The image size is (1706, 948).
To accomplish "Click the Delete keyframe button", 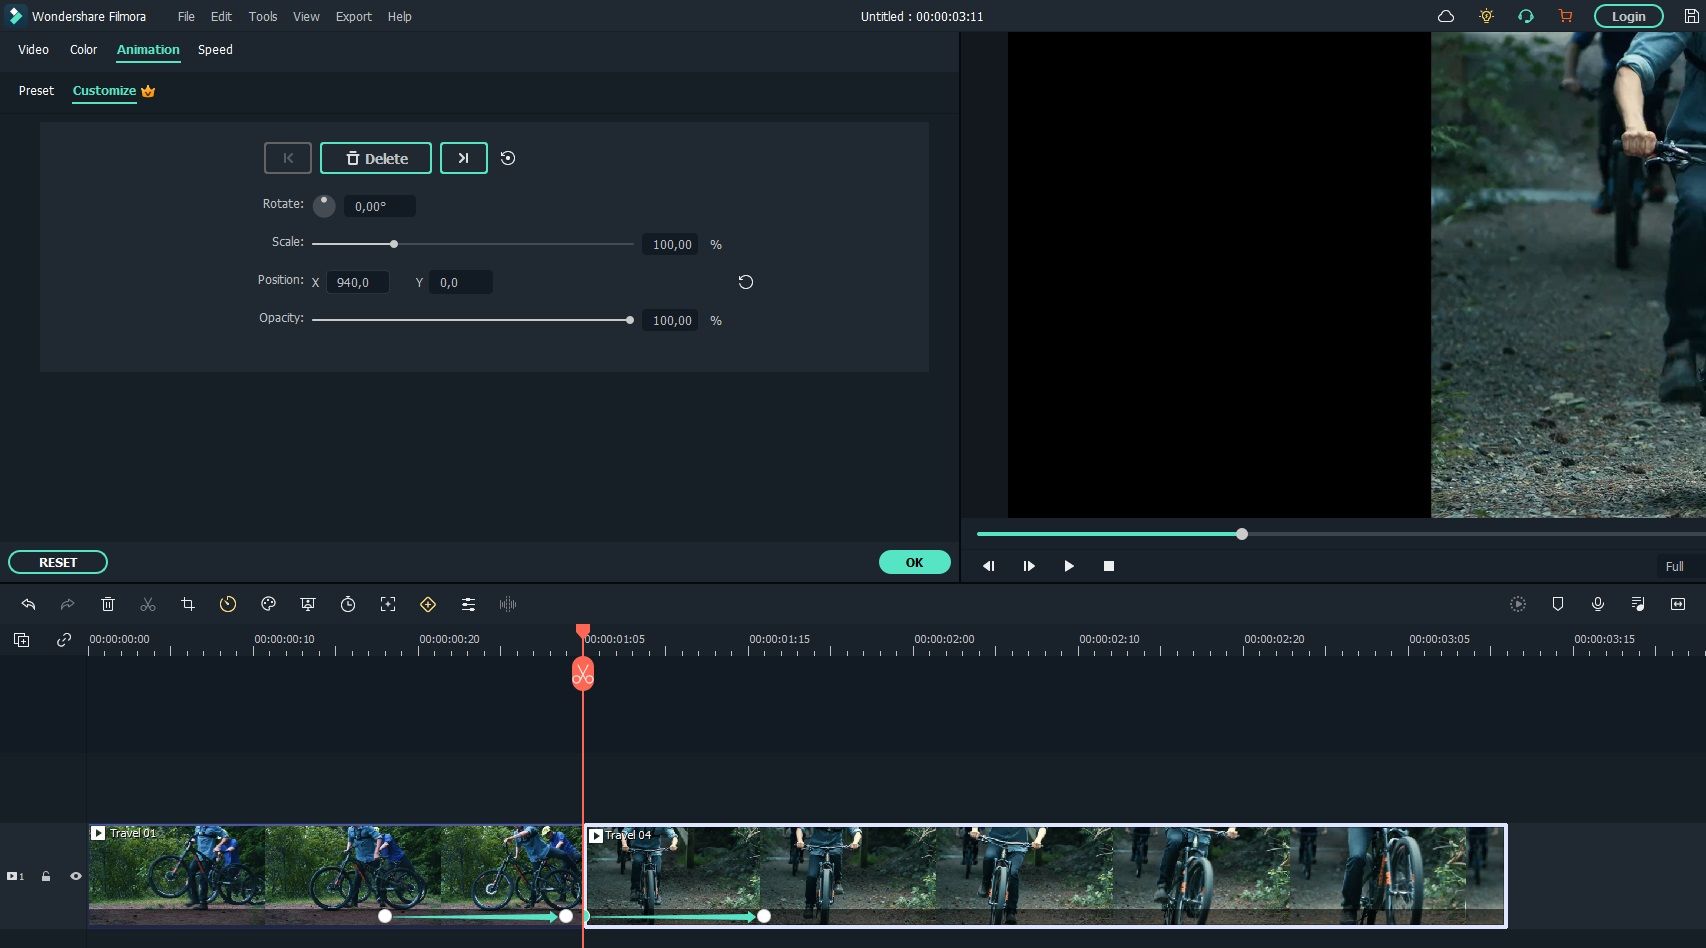I will [x=376, y=158].
